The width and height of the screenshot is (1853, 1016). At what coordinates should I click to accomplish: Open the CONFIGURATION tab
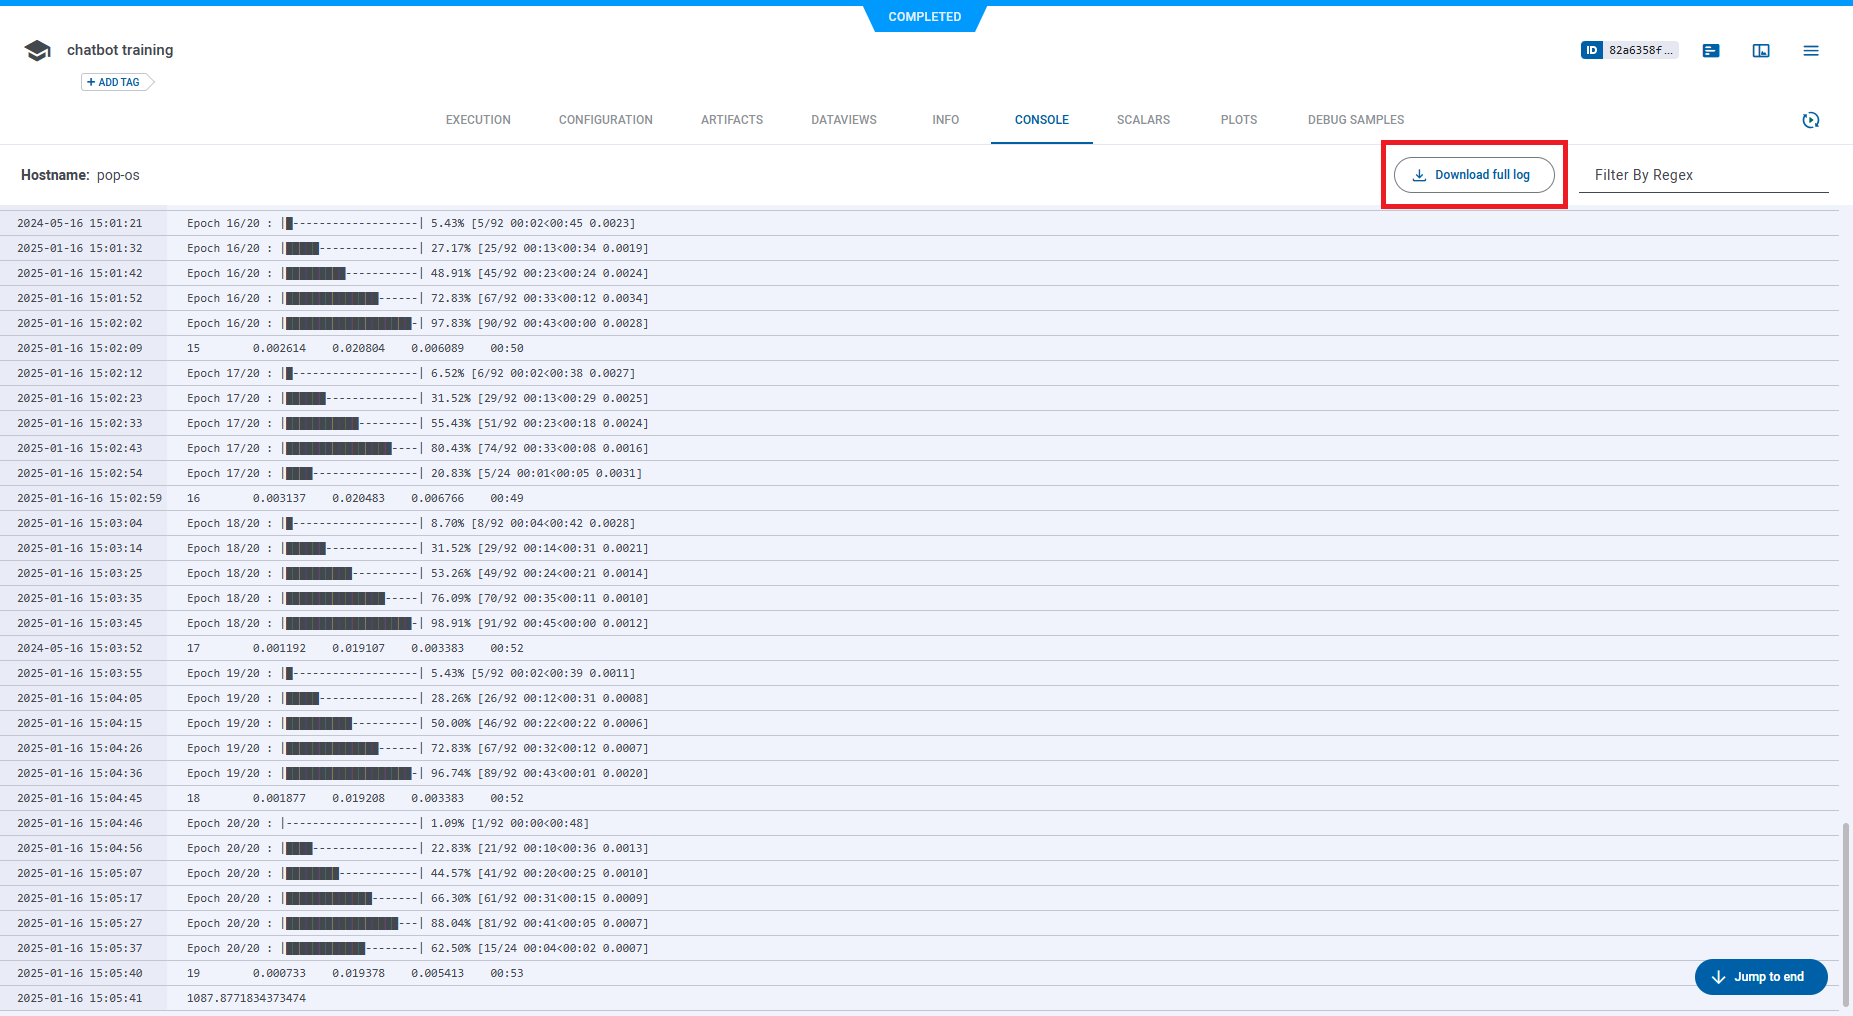pyautogui.click(x=605, y=120)
